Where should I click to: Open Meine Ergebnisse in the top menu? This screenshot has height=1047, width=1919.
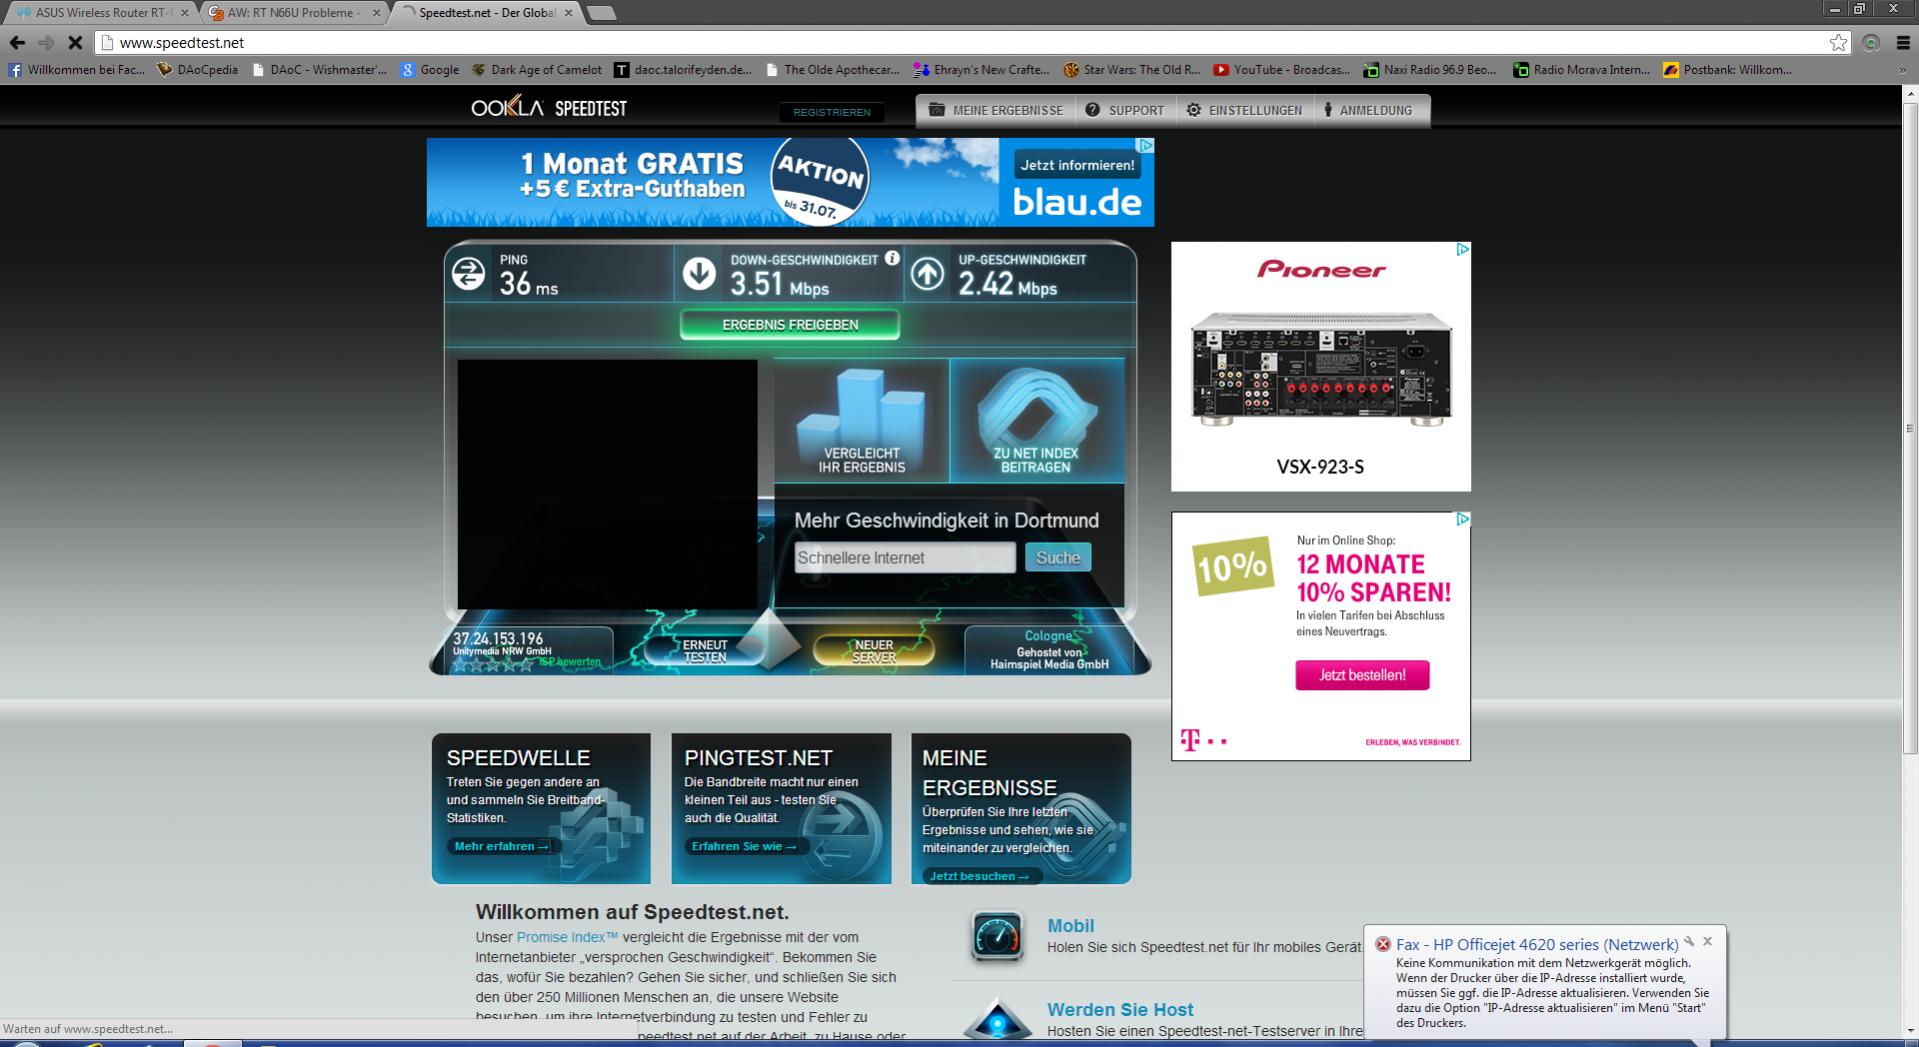tap(996, 110)
